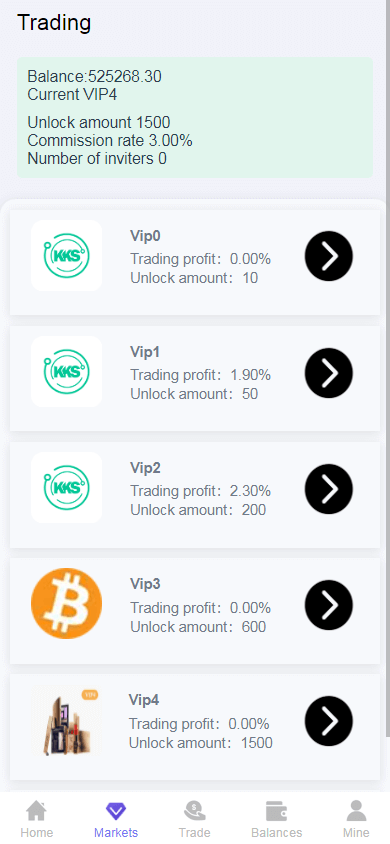Open the Mine profile icon
Screen dimensions: 390x844
[x=356, y=811]
